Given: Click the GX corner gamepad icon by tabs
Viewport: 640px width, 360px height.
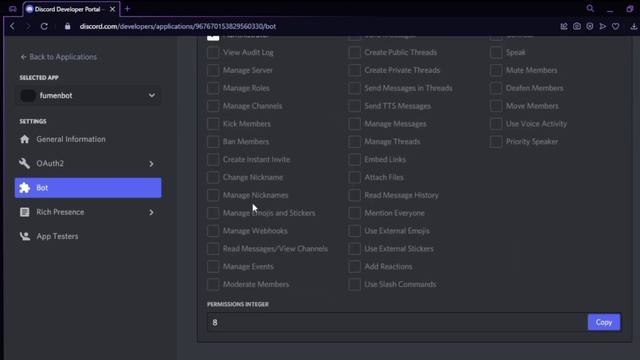Looking at the screenshot, I should 13,9.
